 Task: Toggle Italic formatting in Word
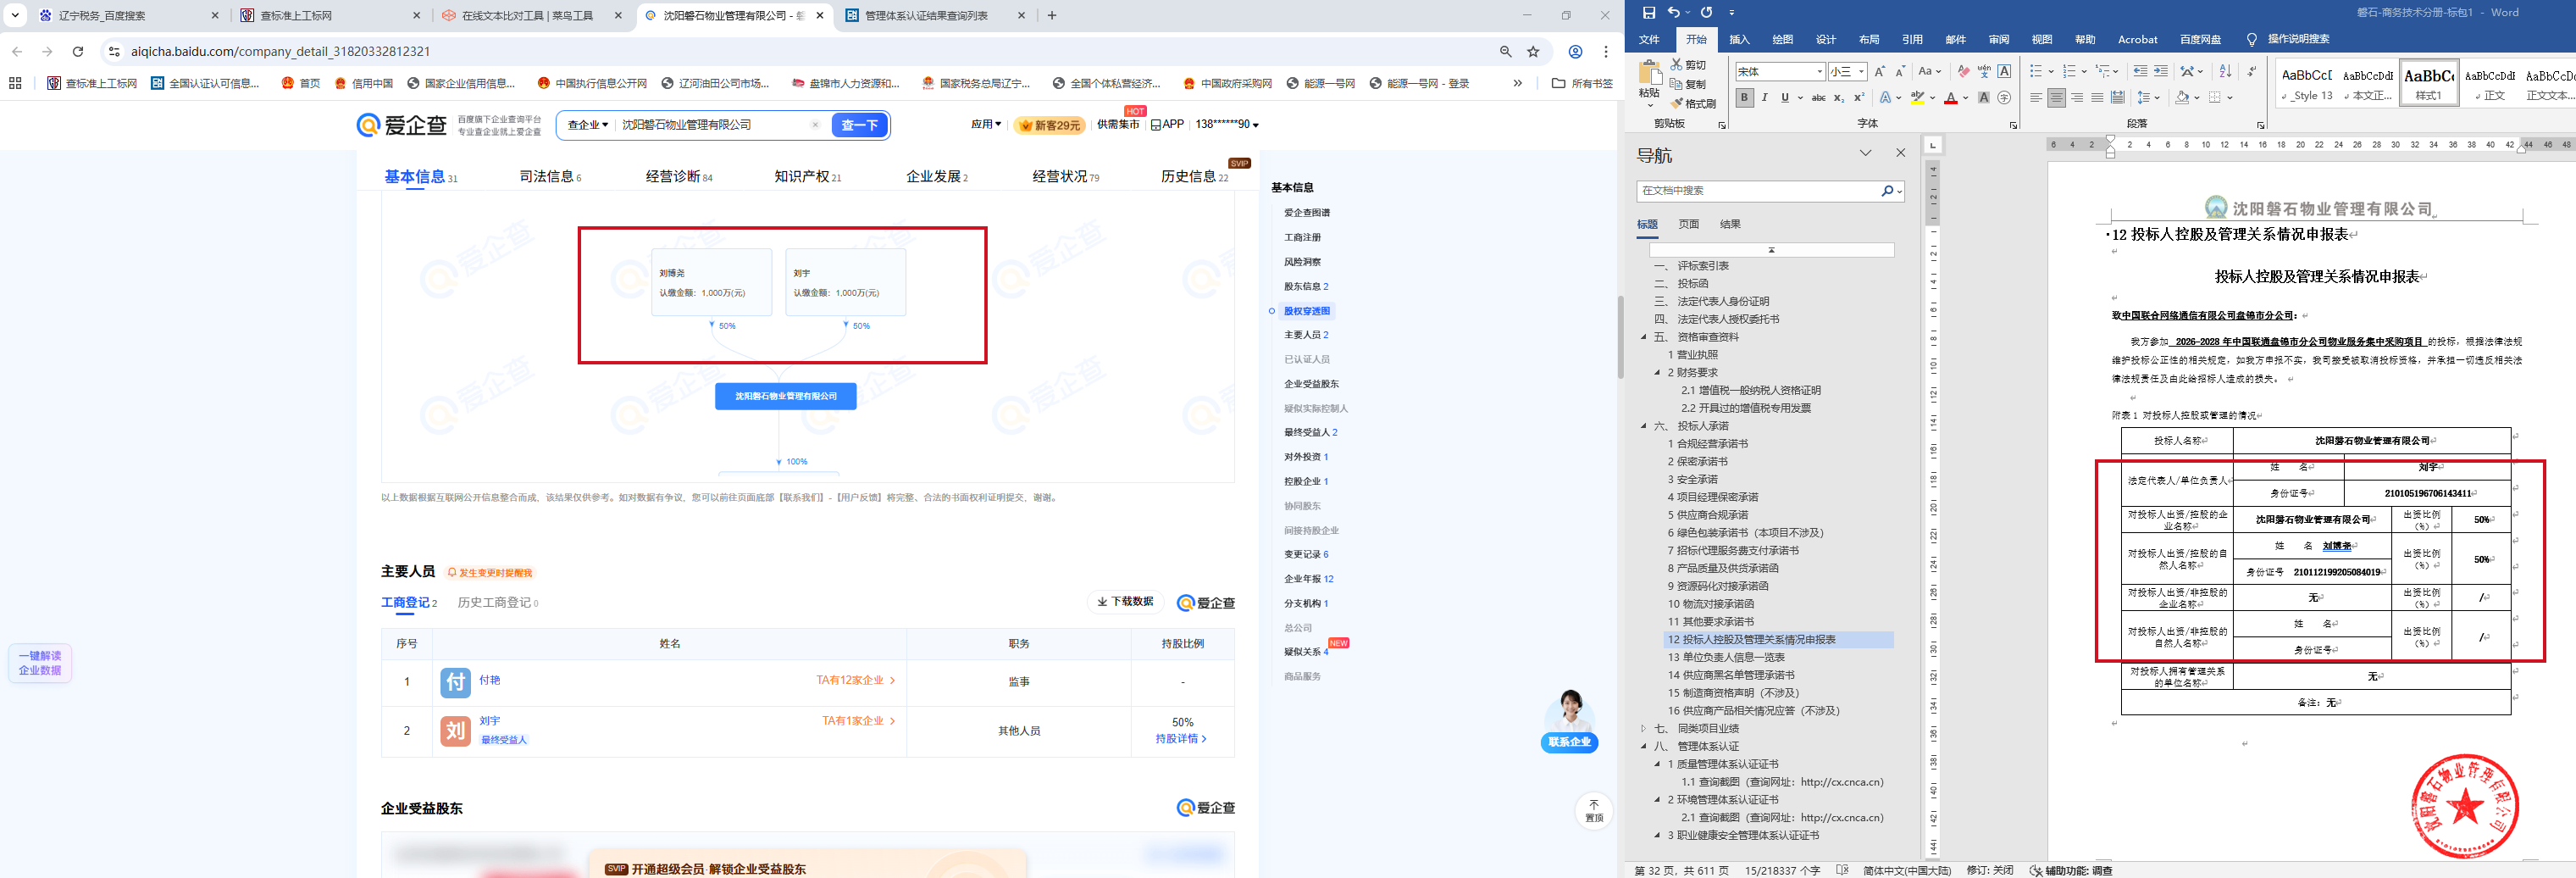tap(1764, 98)
